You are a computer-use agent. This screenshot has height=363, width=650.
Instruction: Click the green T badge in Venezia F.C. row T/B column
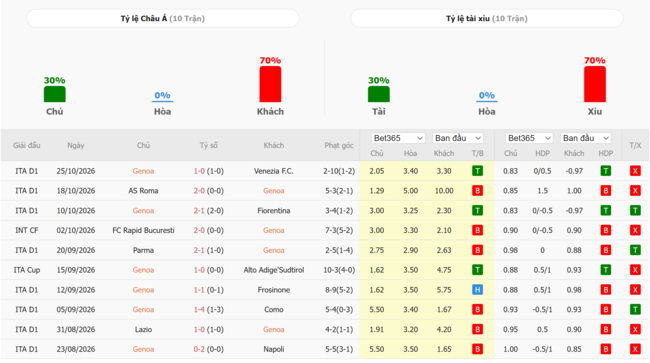pyautogui.click(x=477, y=171)
